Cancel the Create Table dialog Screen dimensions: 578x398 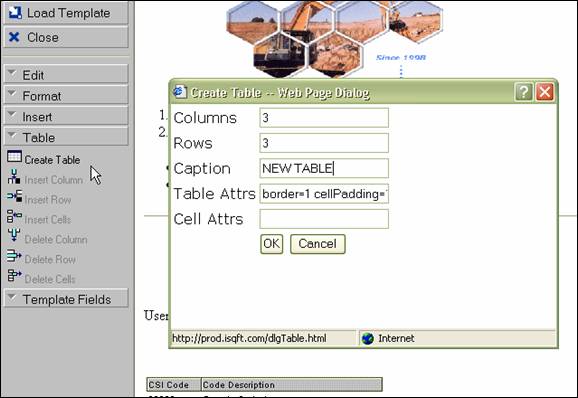(x=317, y=244)
